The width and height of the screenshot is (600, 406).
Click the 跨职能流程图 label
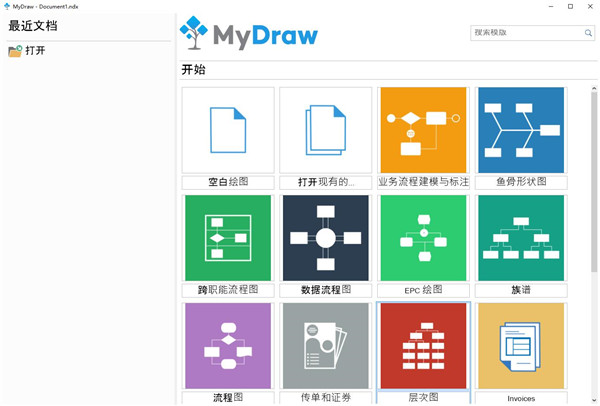click(x=228, y=290)
